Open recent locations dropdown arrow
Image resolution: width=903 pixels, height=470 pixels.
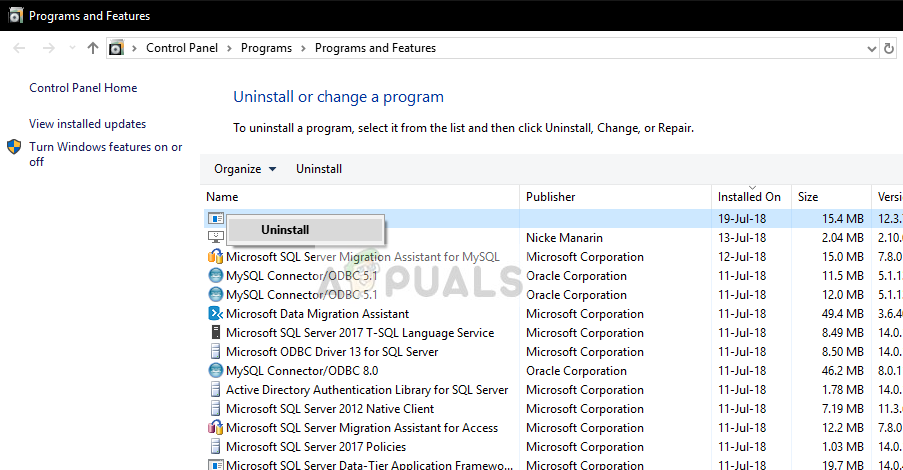(x=72, y=48)
